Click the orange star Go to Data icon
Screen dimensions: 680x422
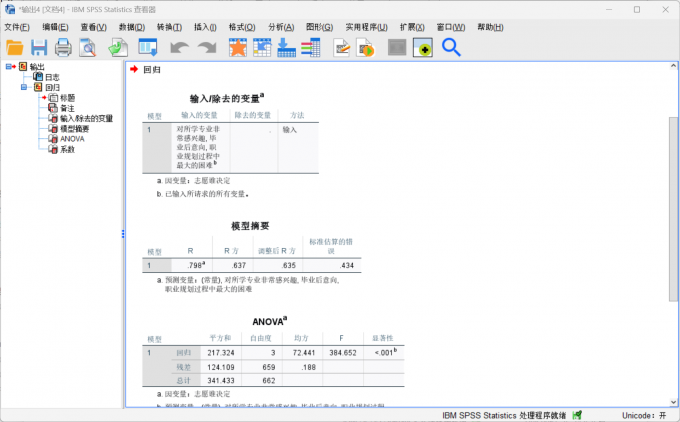pos(238,48)
